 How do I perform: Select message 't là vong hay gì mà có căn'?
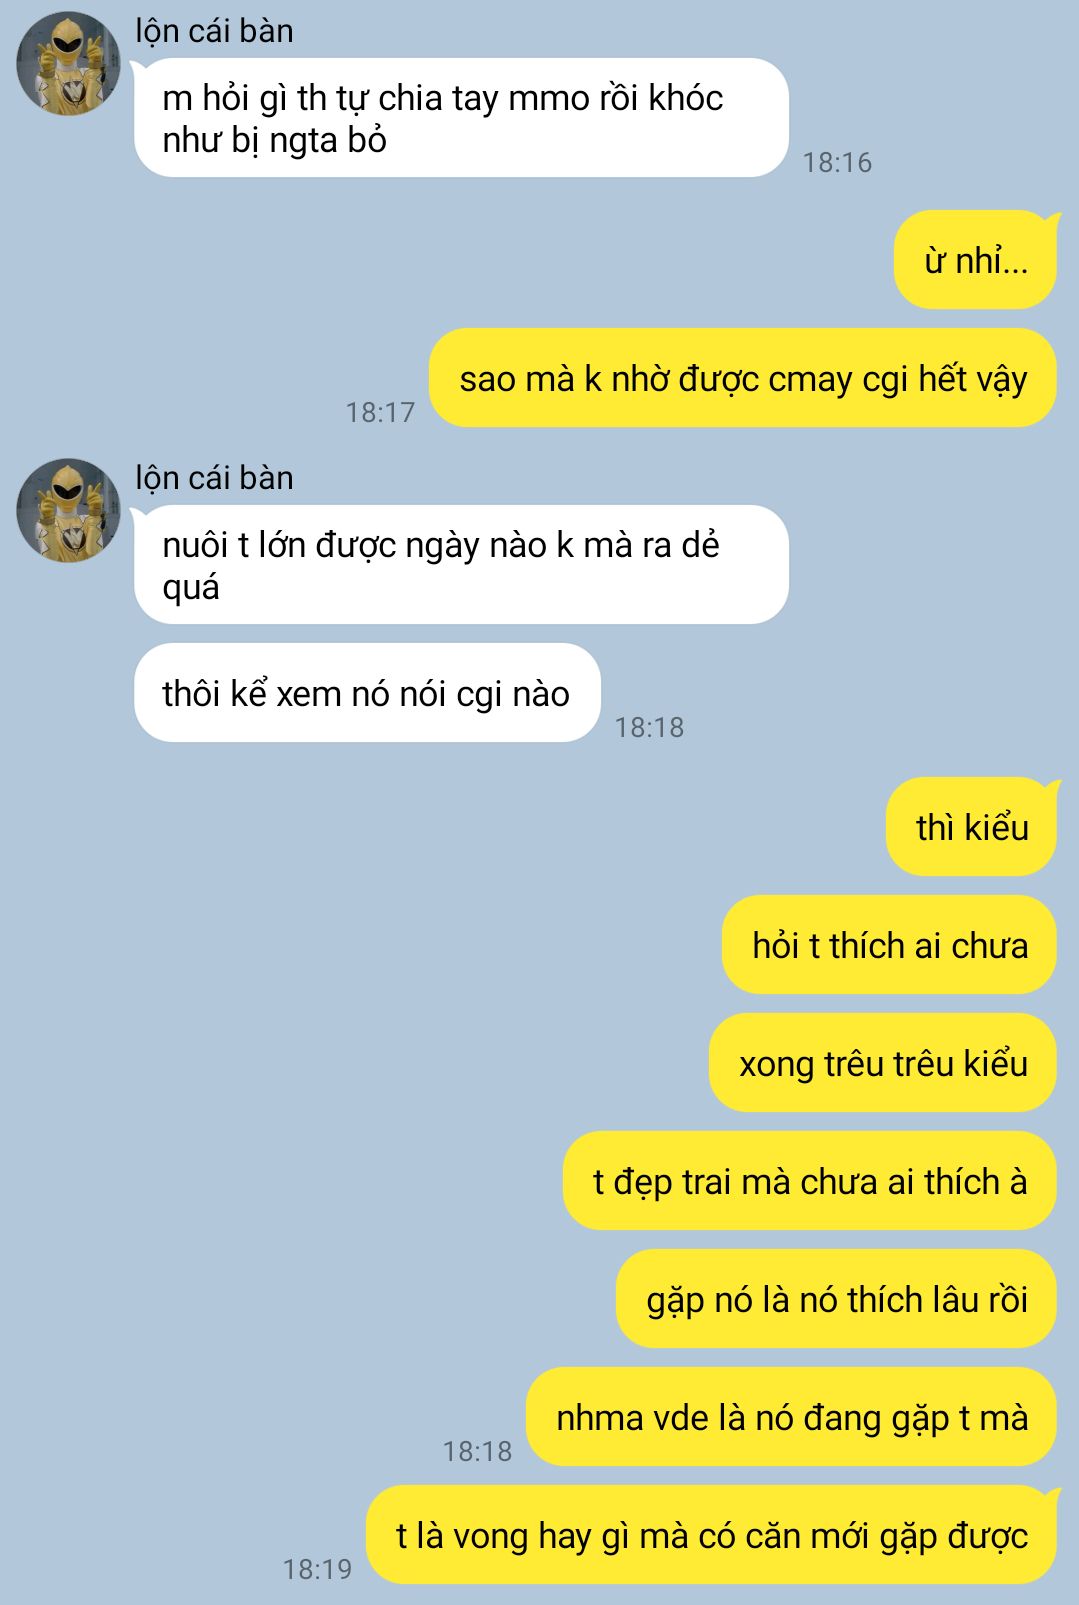[x=711, y=1534]
